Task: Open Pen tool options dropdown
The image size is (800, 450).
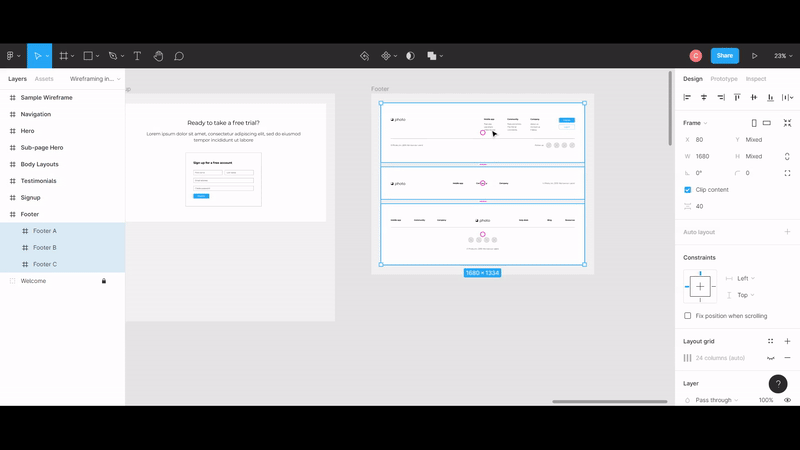Action: click(x=122, y=56)
